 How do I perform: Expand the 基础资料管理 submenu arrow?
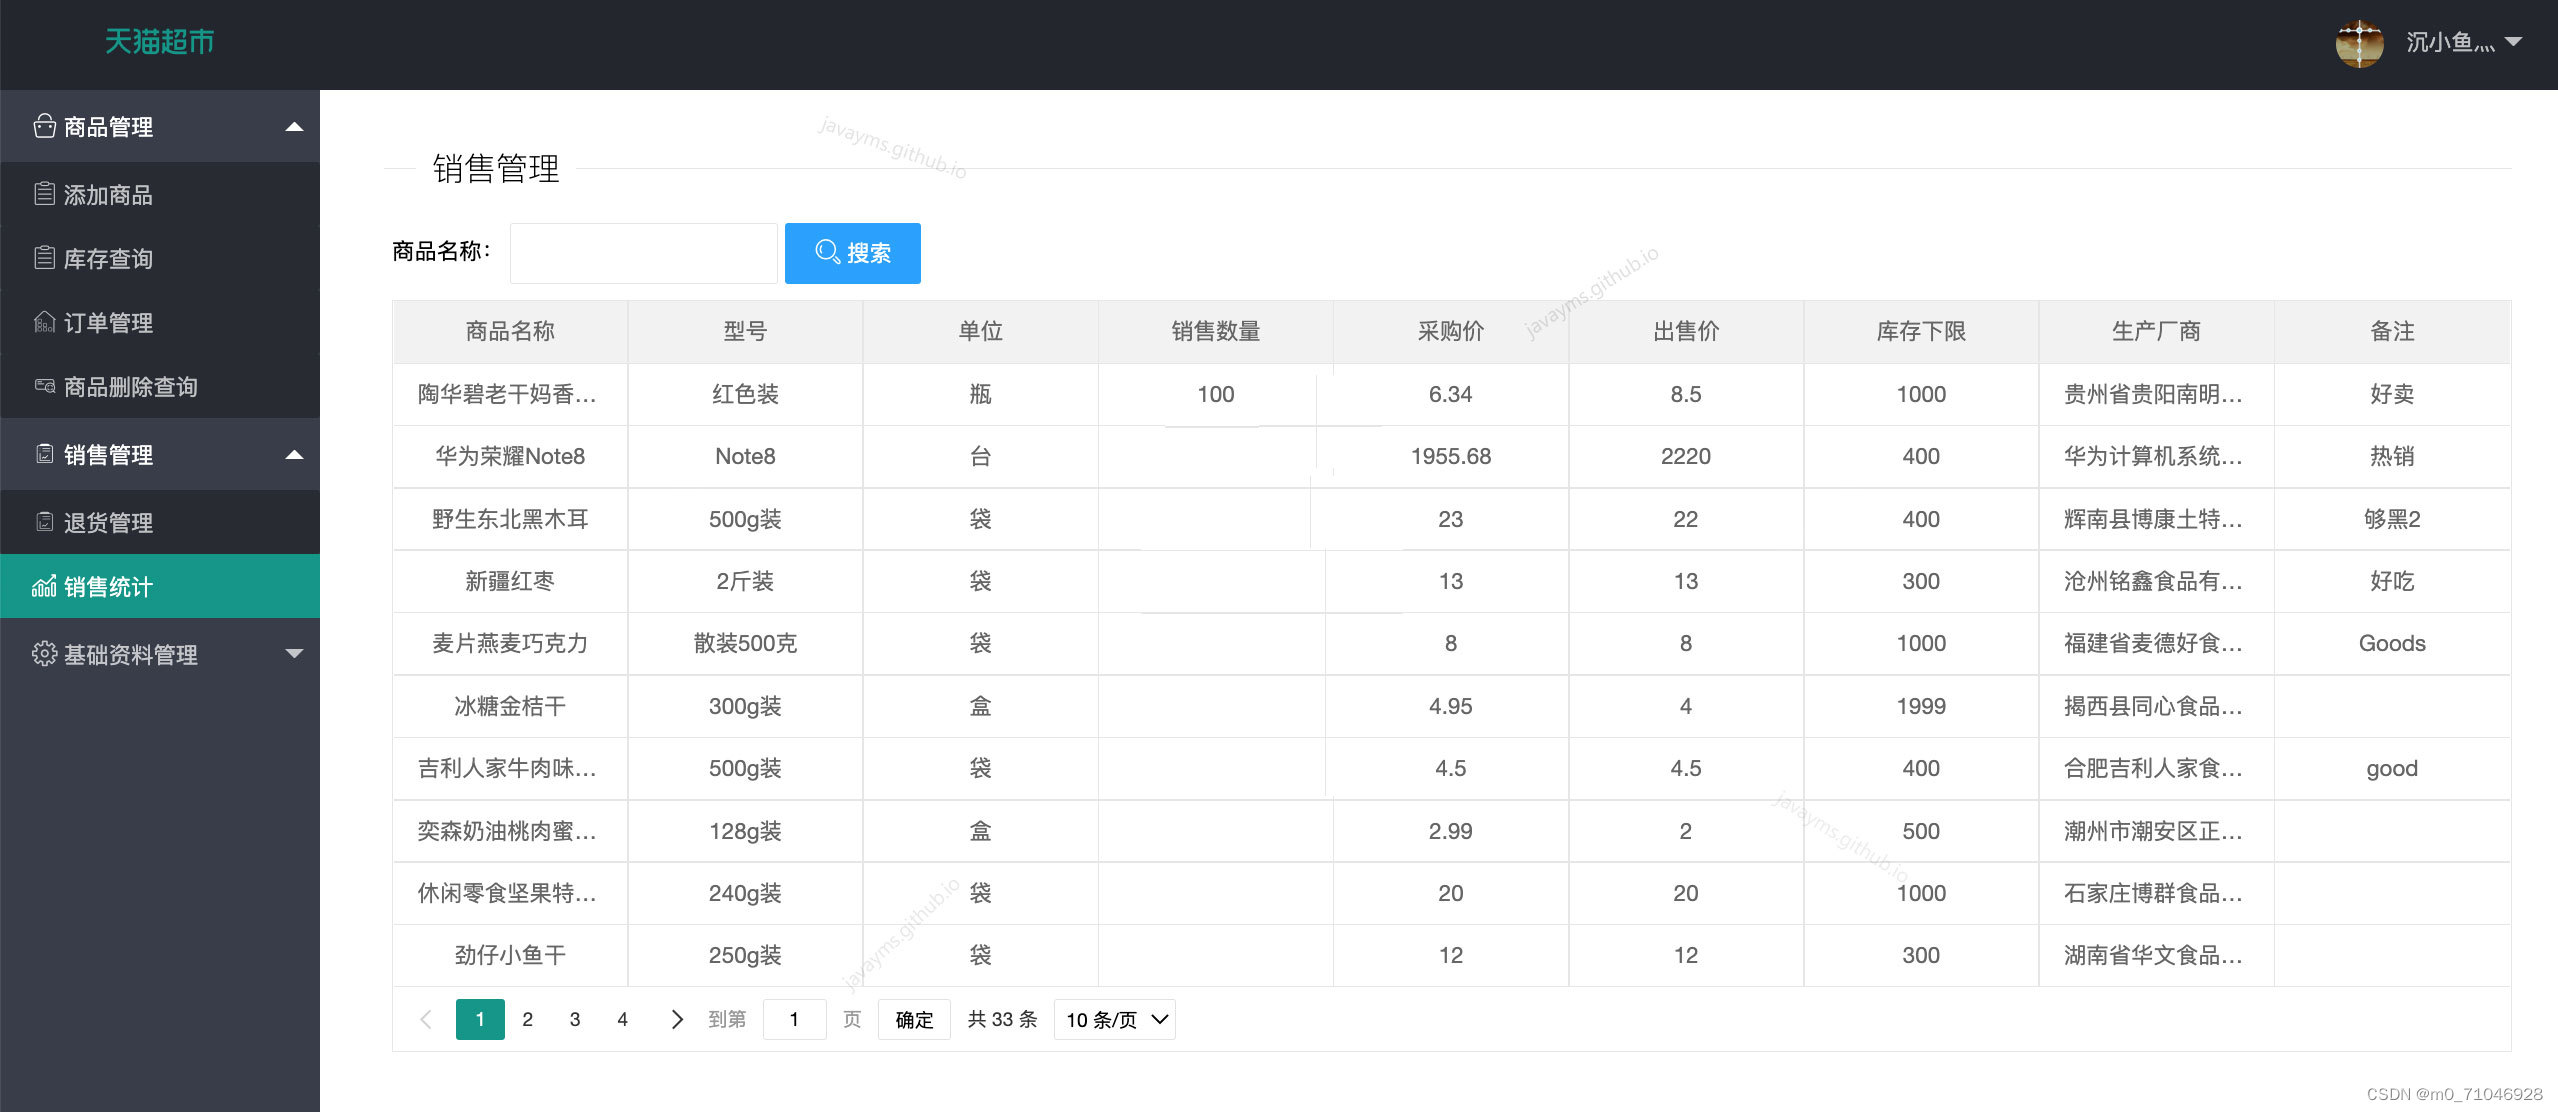[294, 654]
